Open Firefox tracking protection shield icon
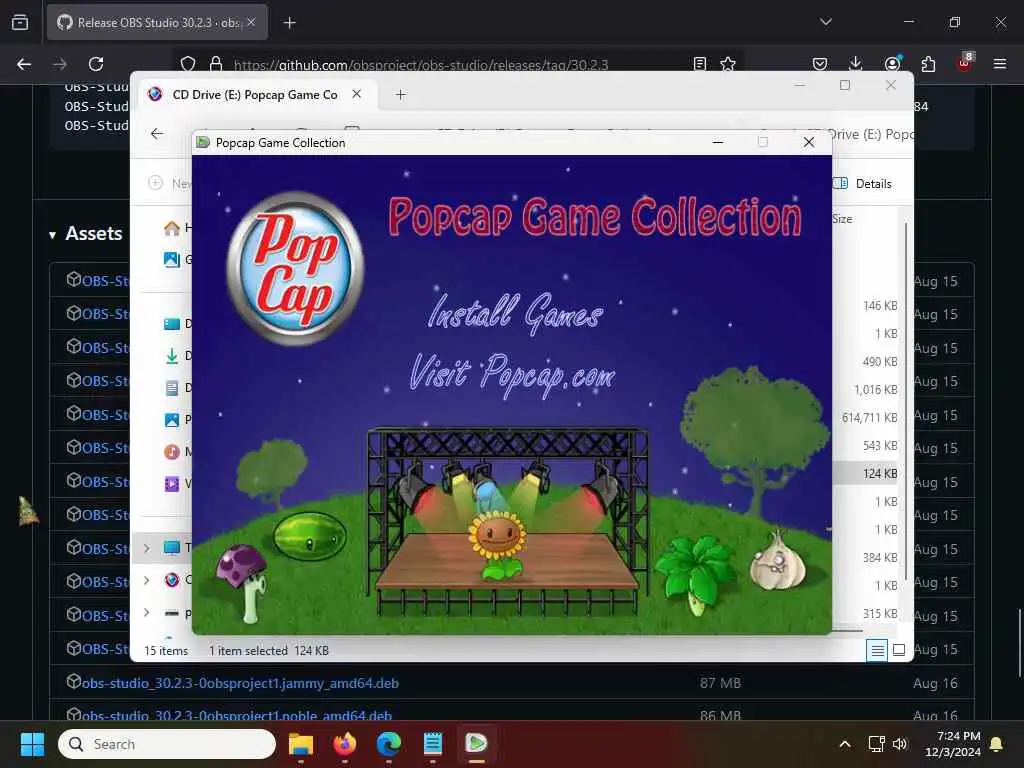Viewport: 1024px width, 768px height. coord(188,64)
